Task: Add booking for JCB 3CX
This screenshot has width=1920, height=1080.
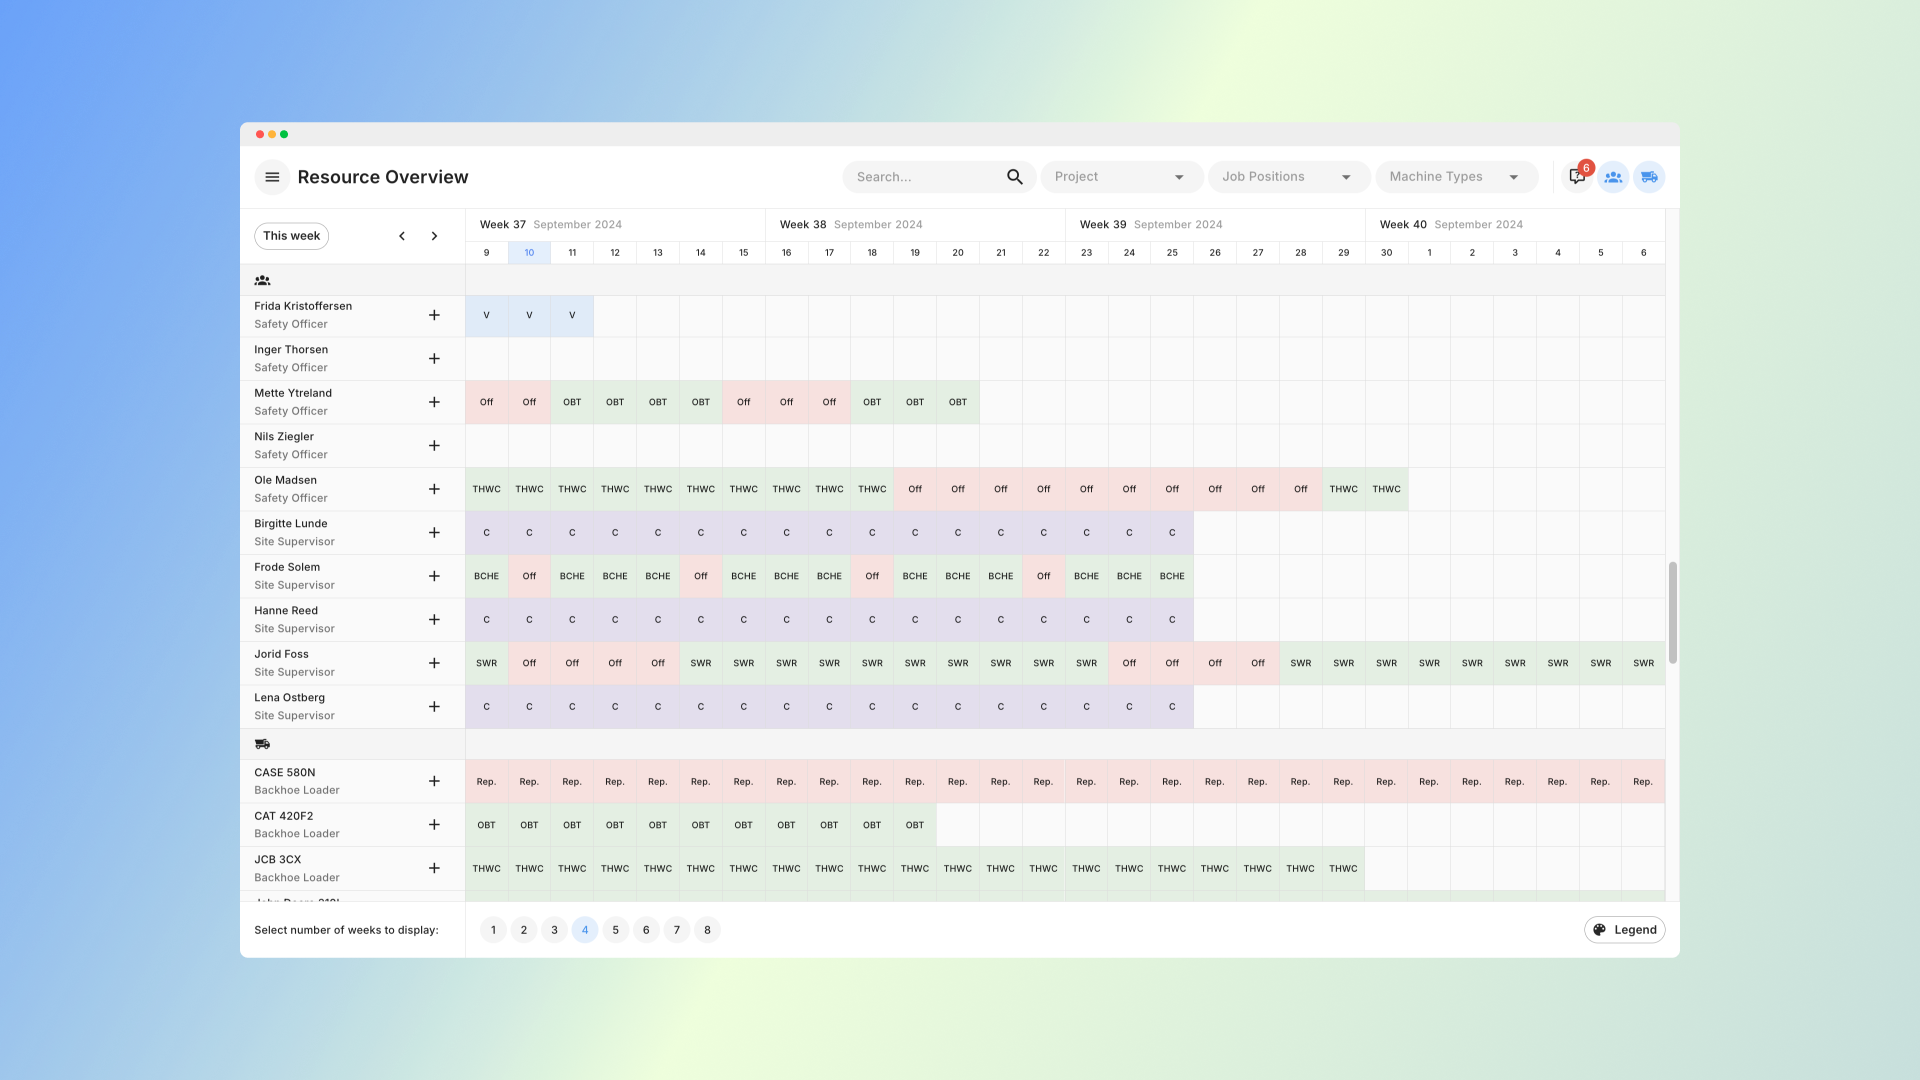Action: (x=434, y=868)
